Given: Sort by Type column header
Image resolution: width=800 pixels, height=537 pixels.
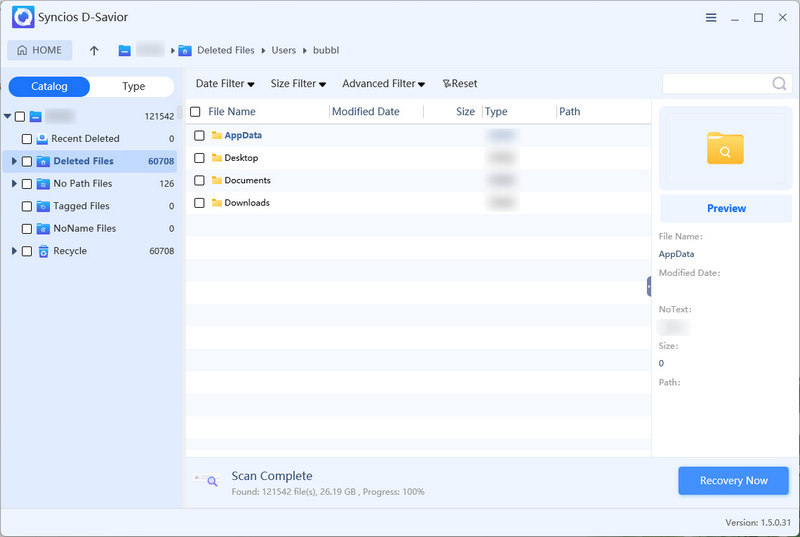Looking at the screenshot, I should pyautogui.click(x=496, y=112).
